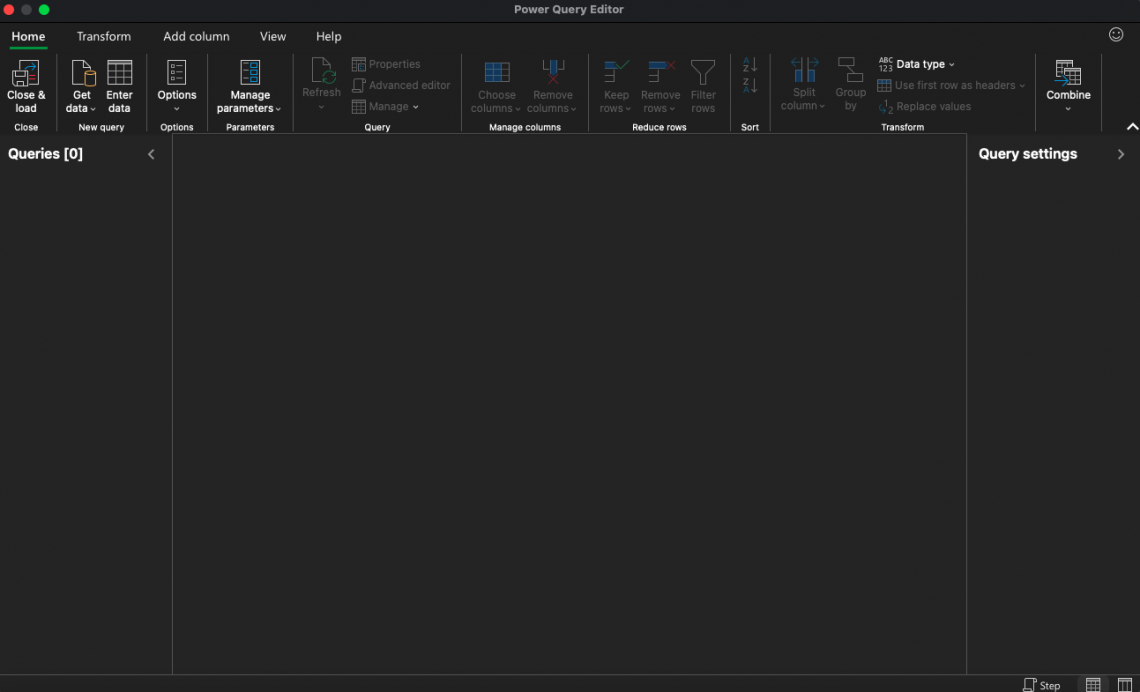Click the Choose columns icon

[497, 73]
